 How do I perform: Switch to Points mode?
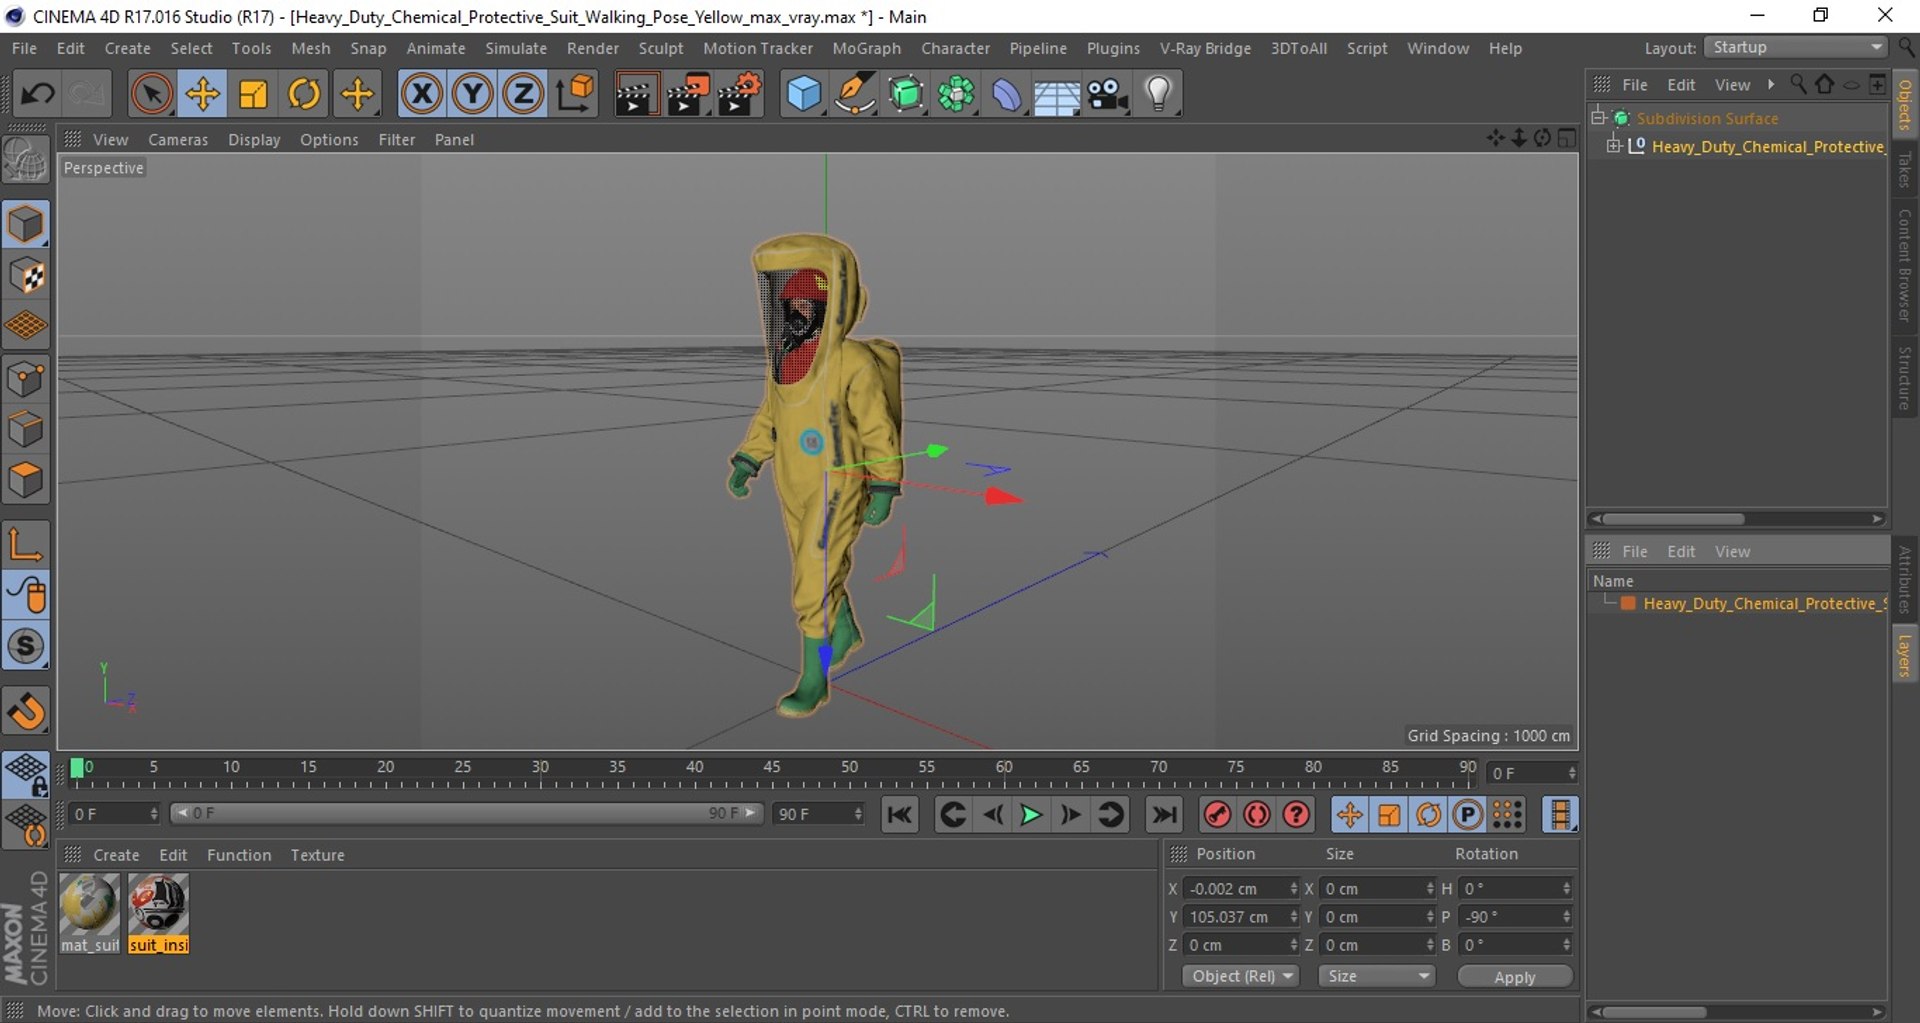tap(26, 379)
